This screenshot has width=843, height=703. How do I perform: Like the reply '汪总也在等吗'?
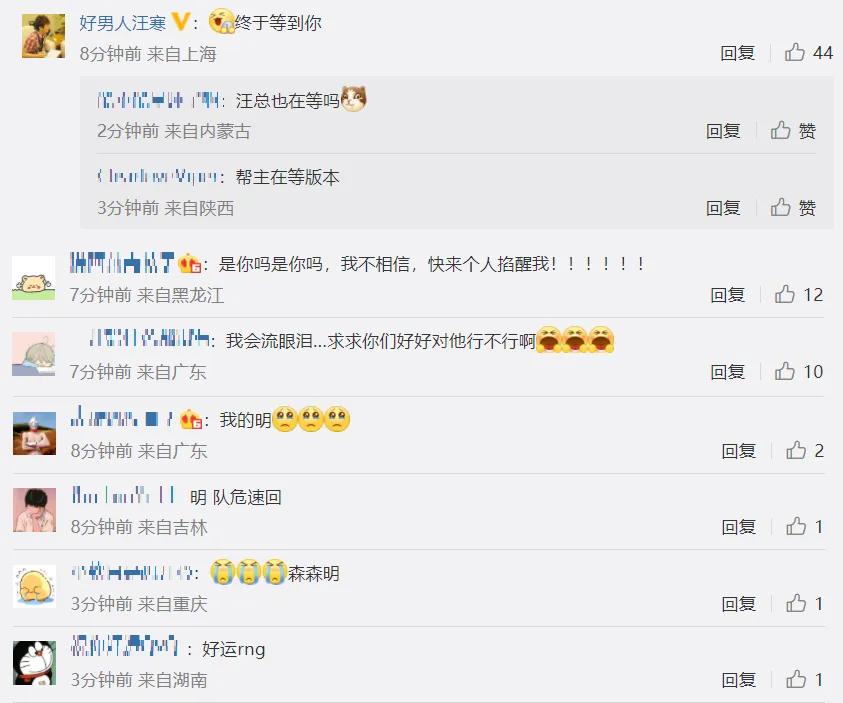(794, 131)
